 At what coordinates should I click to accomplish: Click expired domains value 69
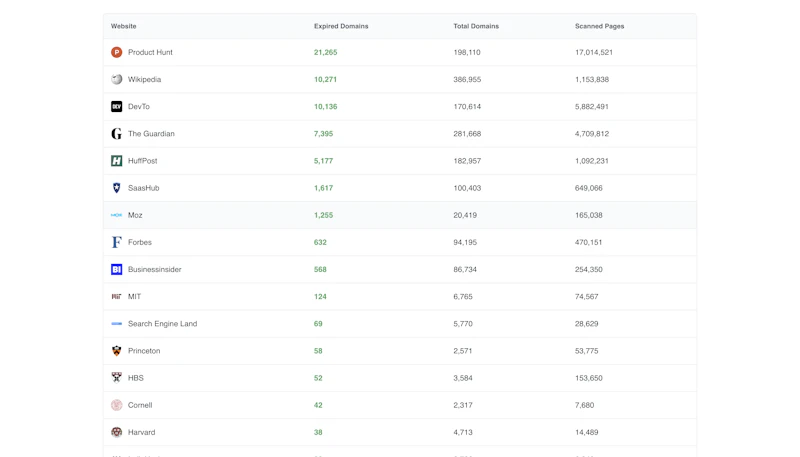coord(318,323)
